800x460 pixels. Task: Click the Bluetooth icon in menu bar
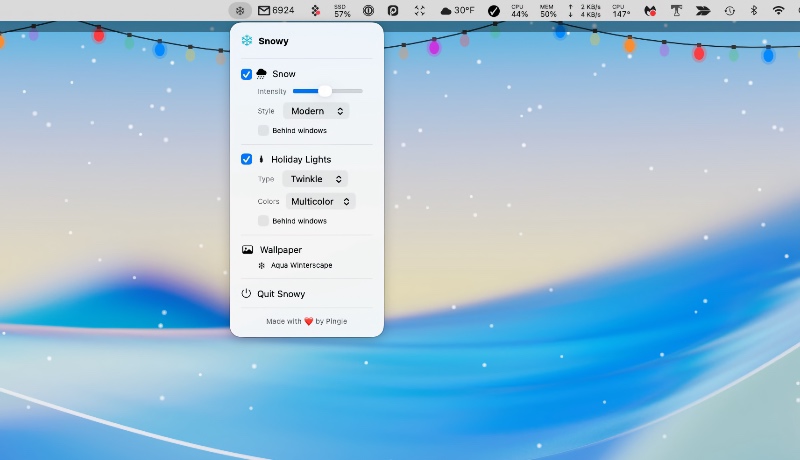point(754,11)
